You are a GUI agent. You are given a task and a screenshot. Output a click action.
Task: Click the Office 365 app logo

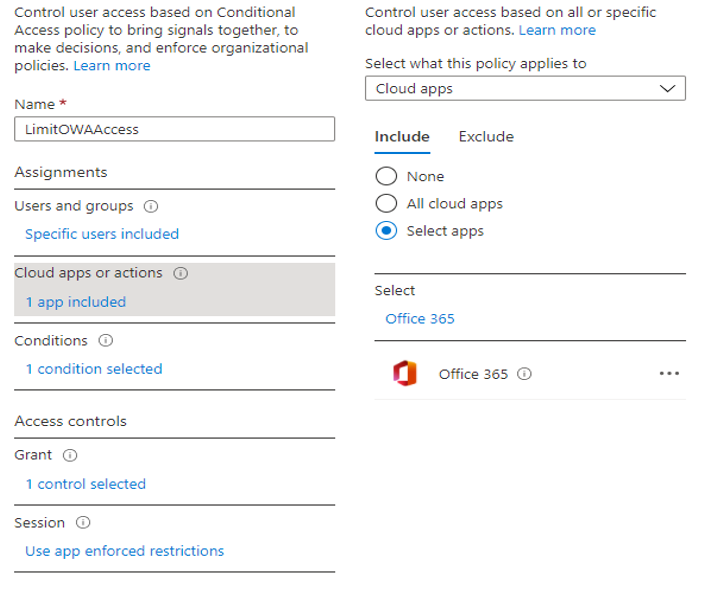point(405,373)
